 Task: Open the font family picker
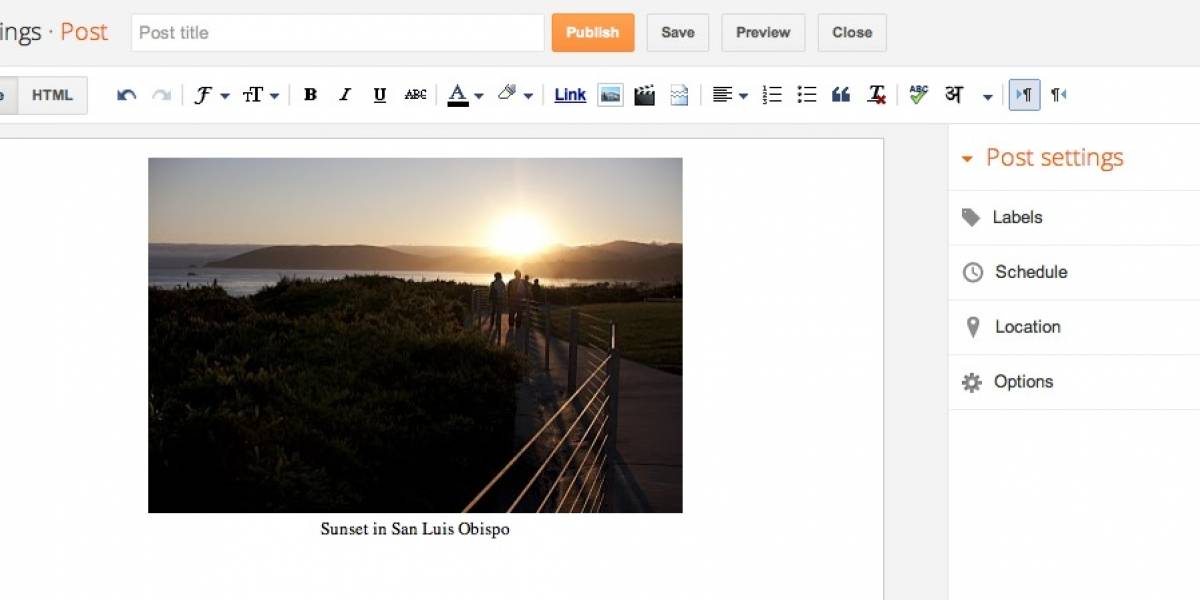coord(211,95)
